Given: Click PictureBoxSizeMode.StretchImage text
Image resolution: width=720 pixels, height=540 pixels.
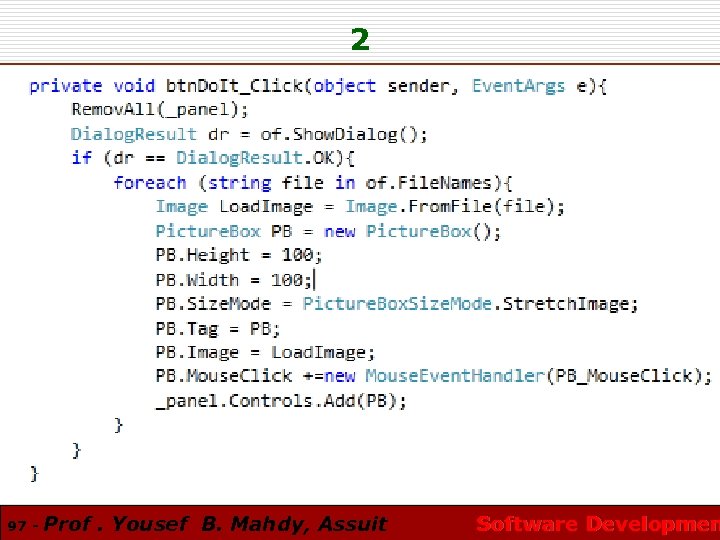Looking at the screenshot, I should coord(465,304).
